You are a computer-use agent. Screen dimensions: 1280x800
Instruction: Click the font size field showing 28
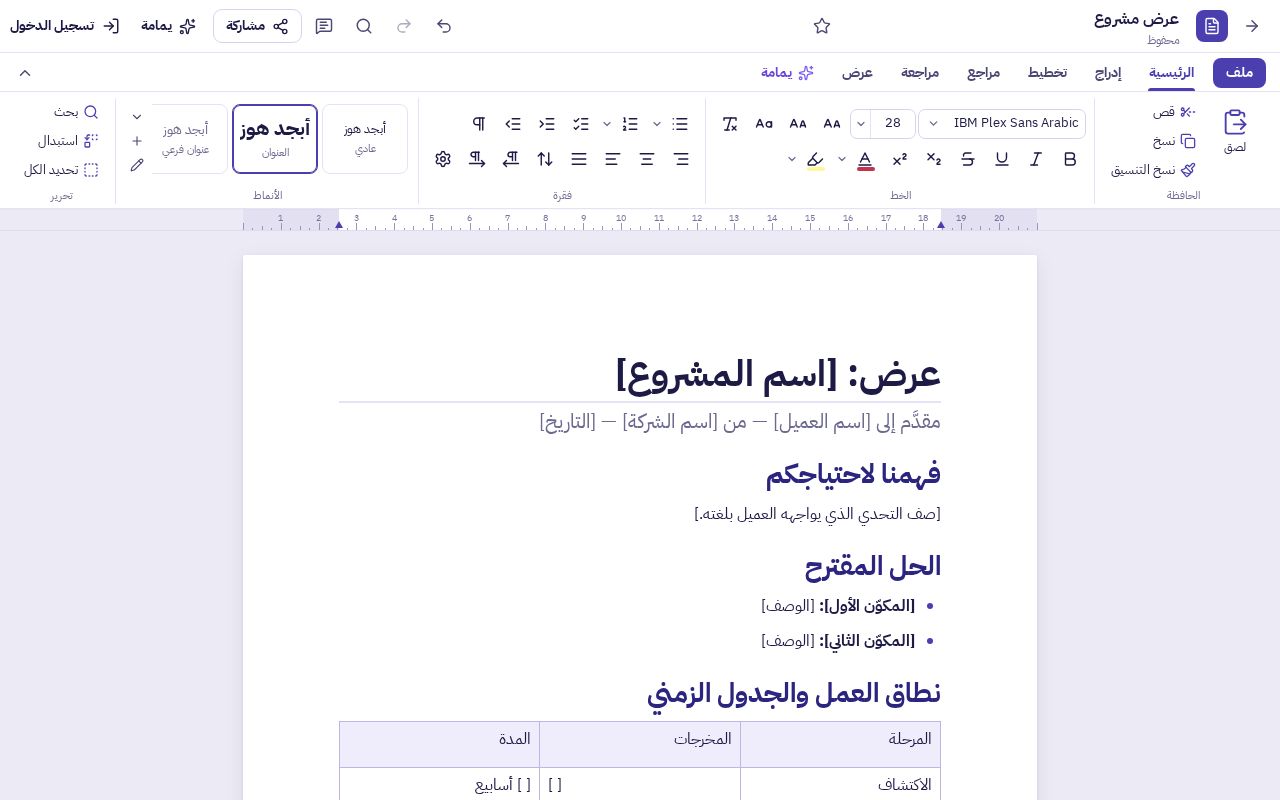(x=893, y=124)
